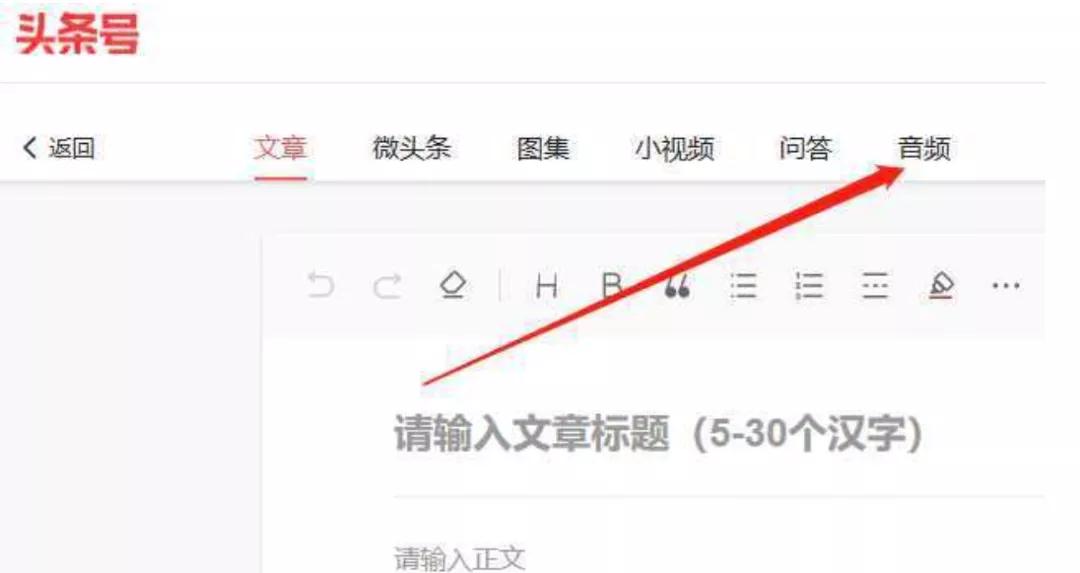Select the highlighter pen icon

(941, 285)
